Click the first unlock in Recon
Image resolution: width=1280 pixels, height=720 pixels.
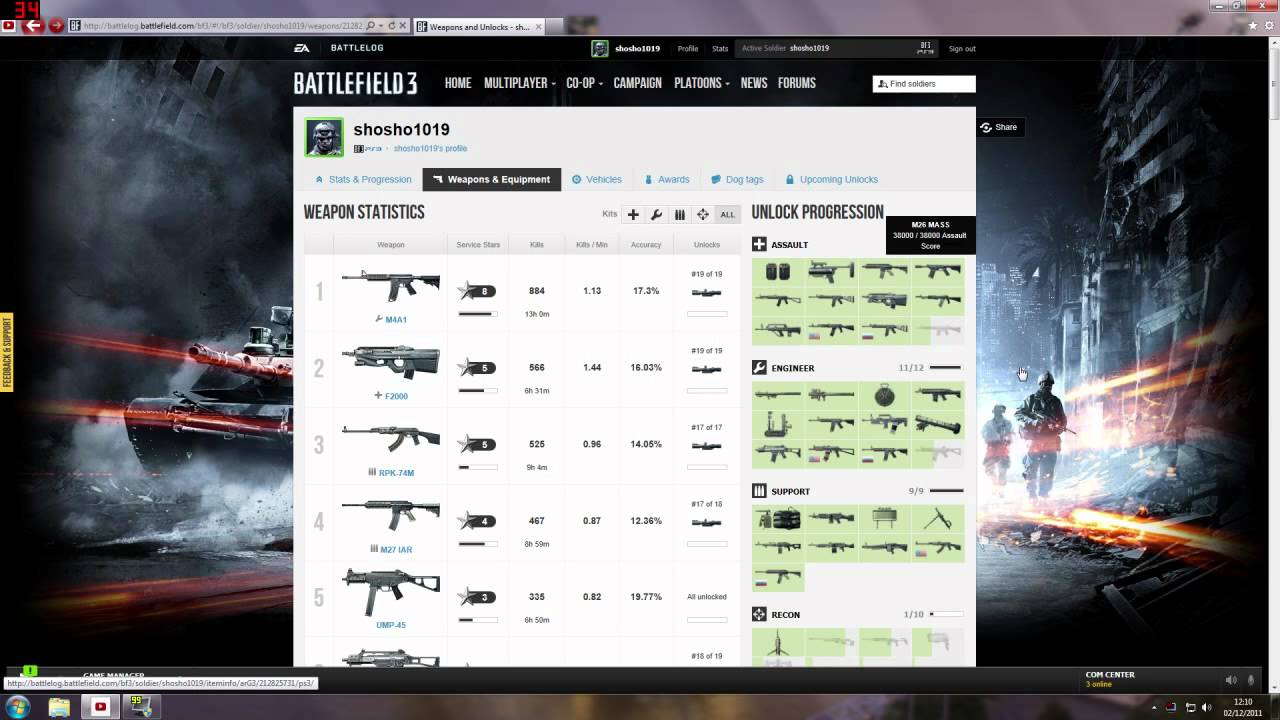coord(778,642)
